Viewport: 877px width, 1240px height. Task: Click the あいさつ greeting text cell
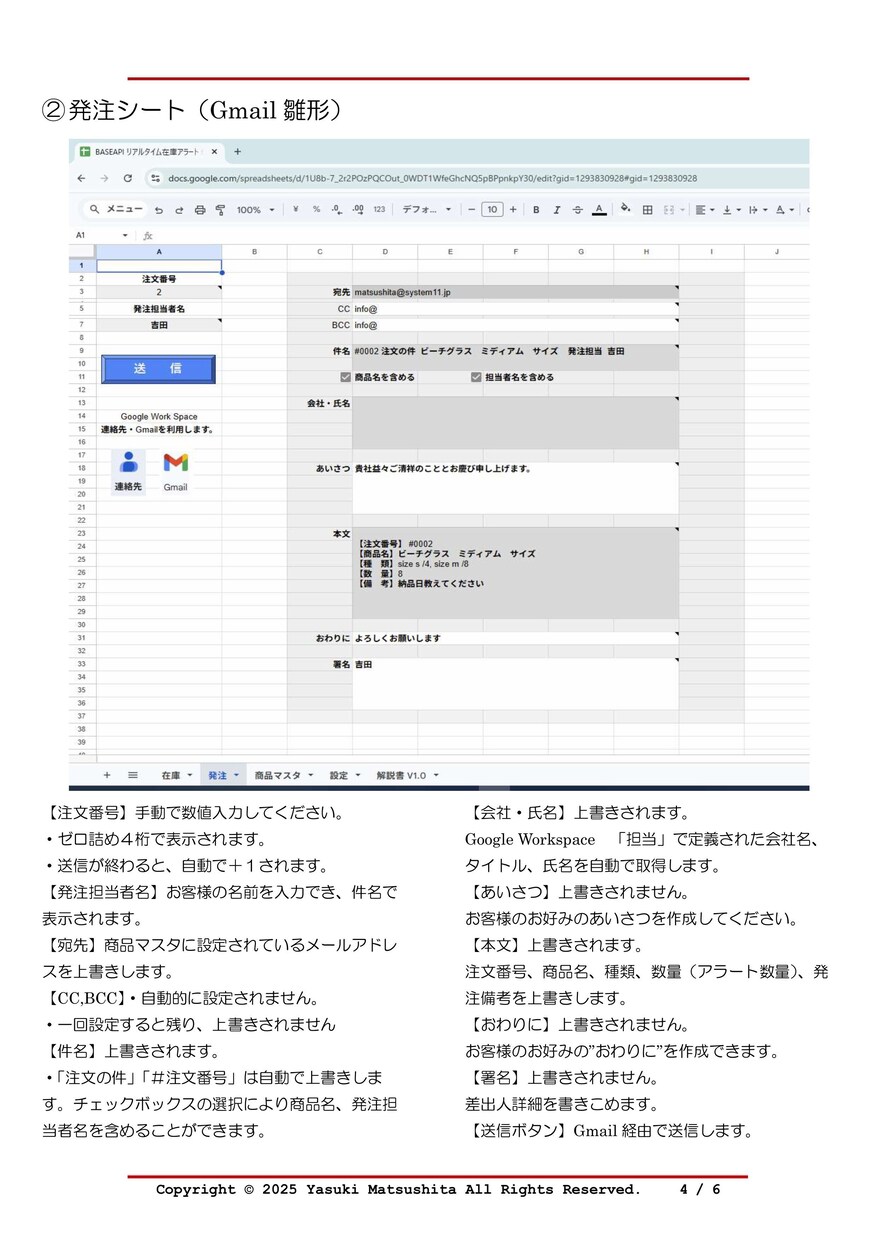coord(515,488)
